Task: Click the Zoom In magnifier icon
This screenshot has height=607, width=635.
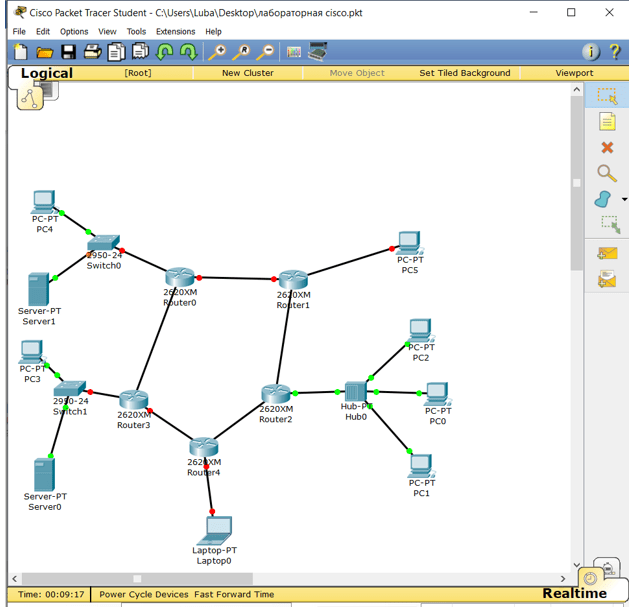Action: [x=217, y=52]
